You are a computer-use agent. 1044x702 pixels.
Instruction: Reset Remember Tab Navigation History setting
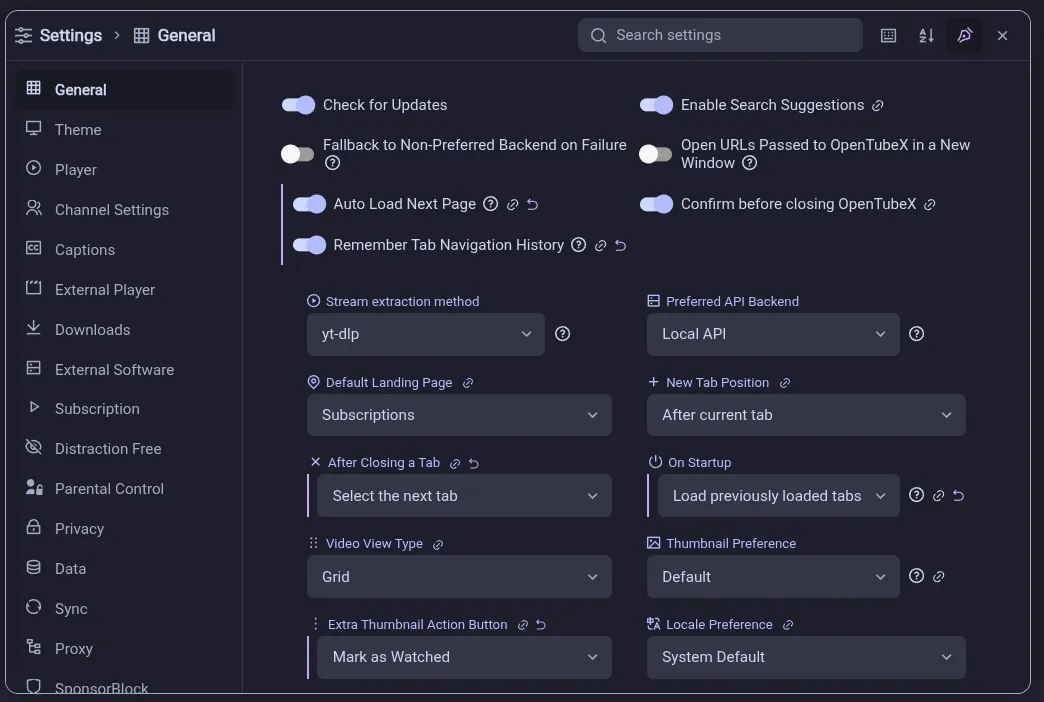tap(620, 246)
